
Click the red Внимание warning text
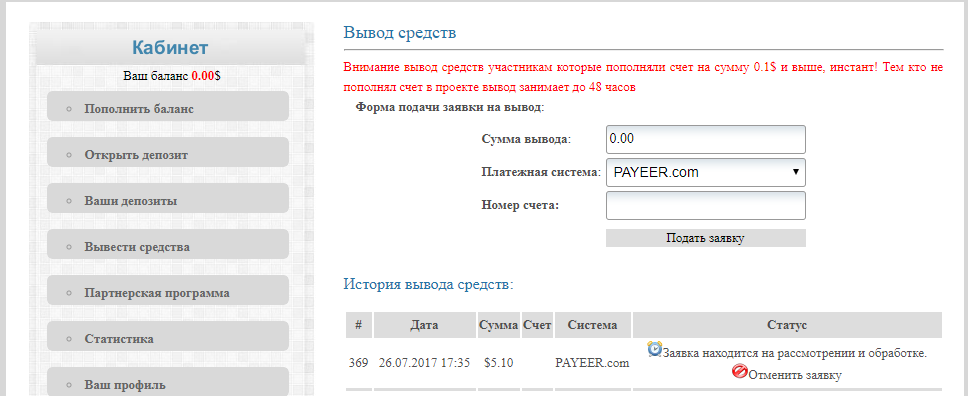(x=643, y=77)
